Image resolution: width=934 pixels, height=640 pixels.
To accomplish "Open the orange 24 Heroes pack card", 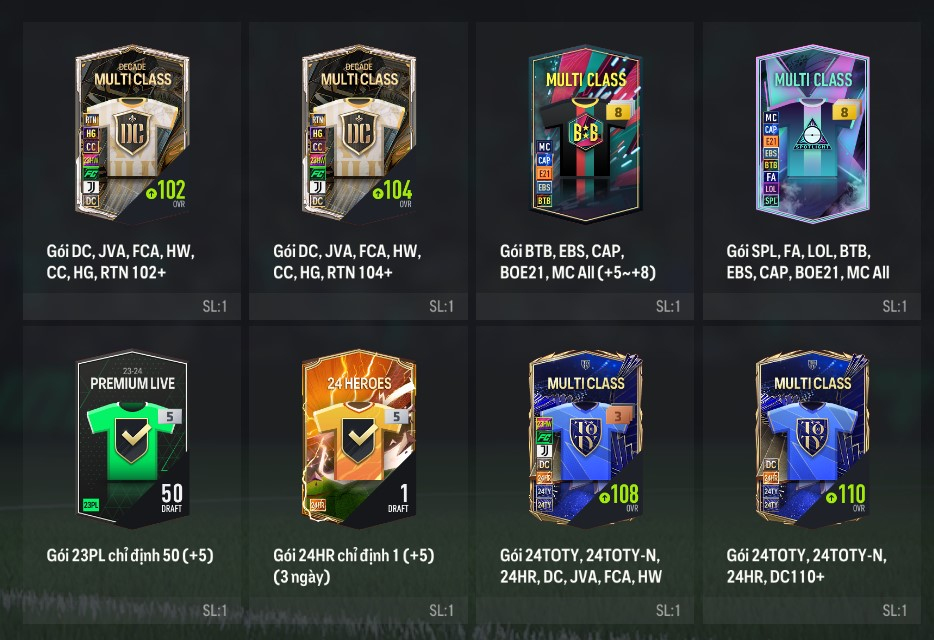I will click(x=359, y=438).
